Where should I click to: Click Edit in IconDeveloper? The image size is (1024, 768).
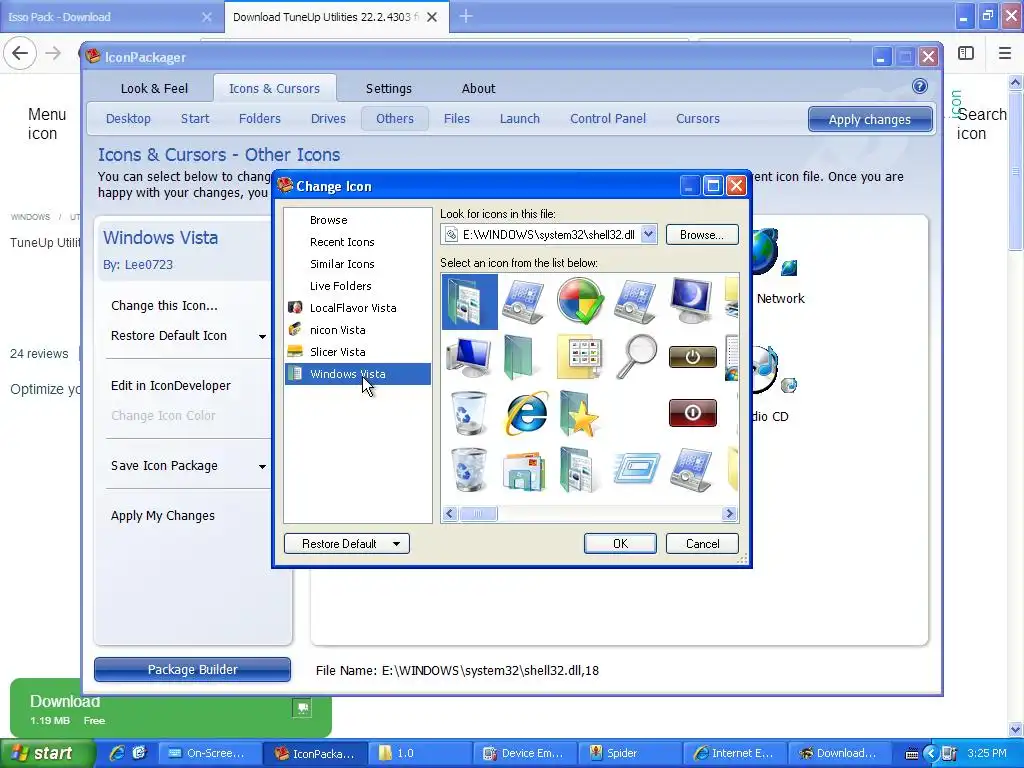tap(170, 385)
